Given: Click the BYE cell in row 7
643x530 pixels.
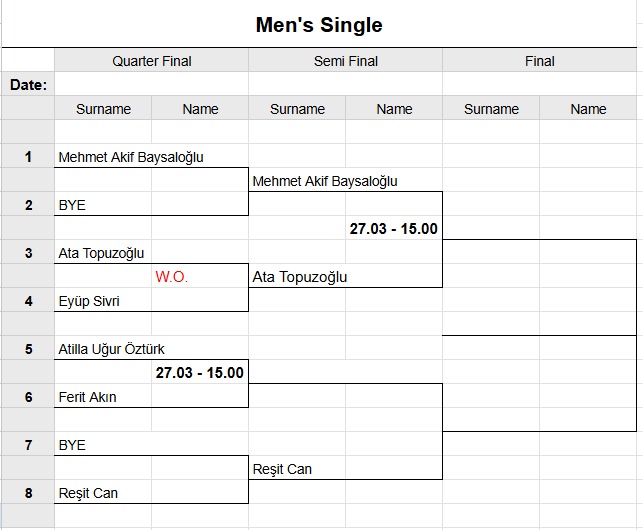Looking at the screenshot, I should click(x=72, y=445).
